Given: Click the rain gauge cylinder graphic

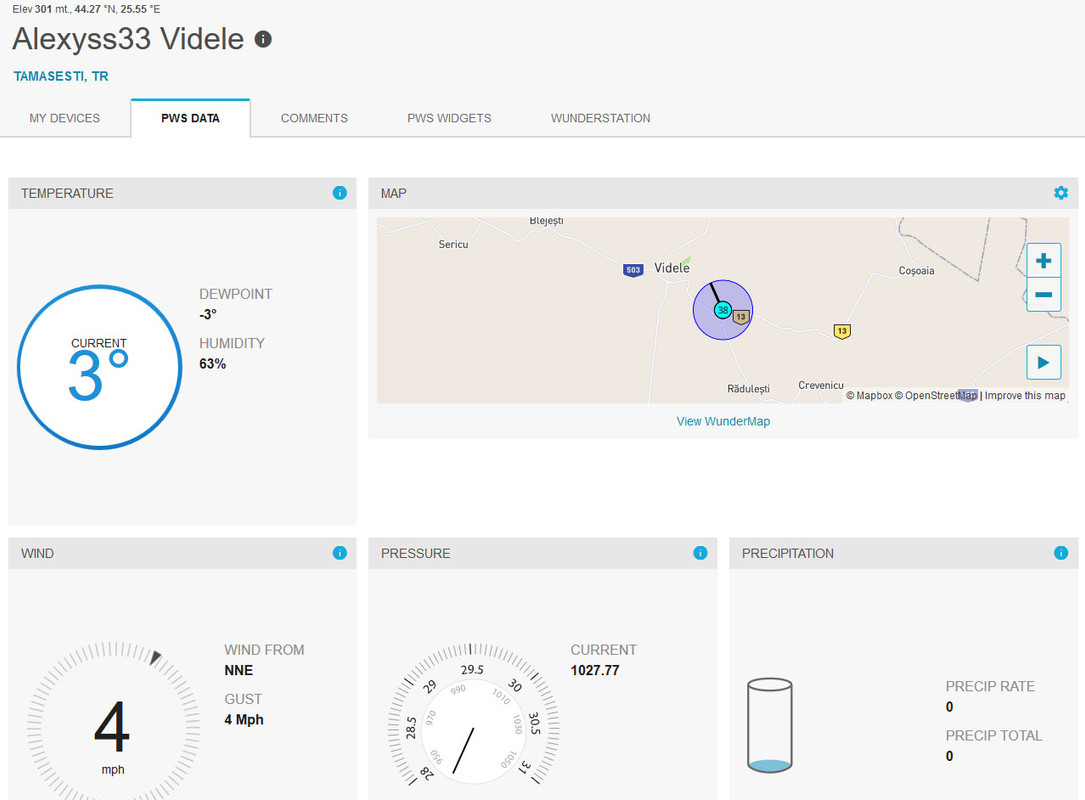Looking at the screenshot, I should [769, 725].
